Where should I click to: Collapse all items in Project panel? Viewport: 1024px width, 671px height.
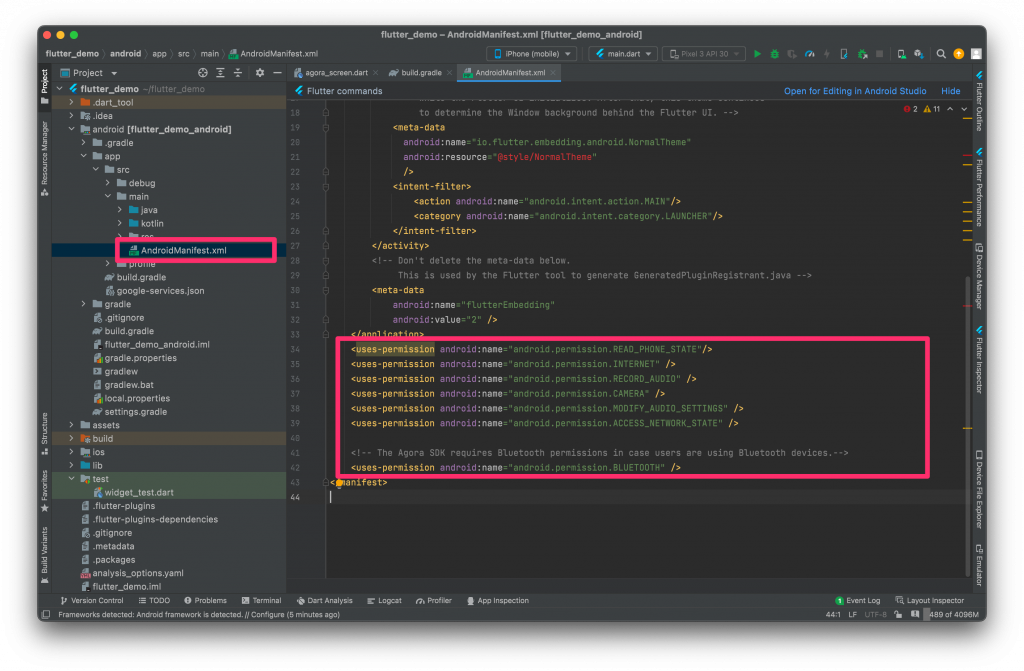238,73
